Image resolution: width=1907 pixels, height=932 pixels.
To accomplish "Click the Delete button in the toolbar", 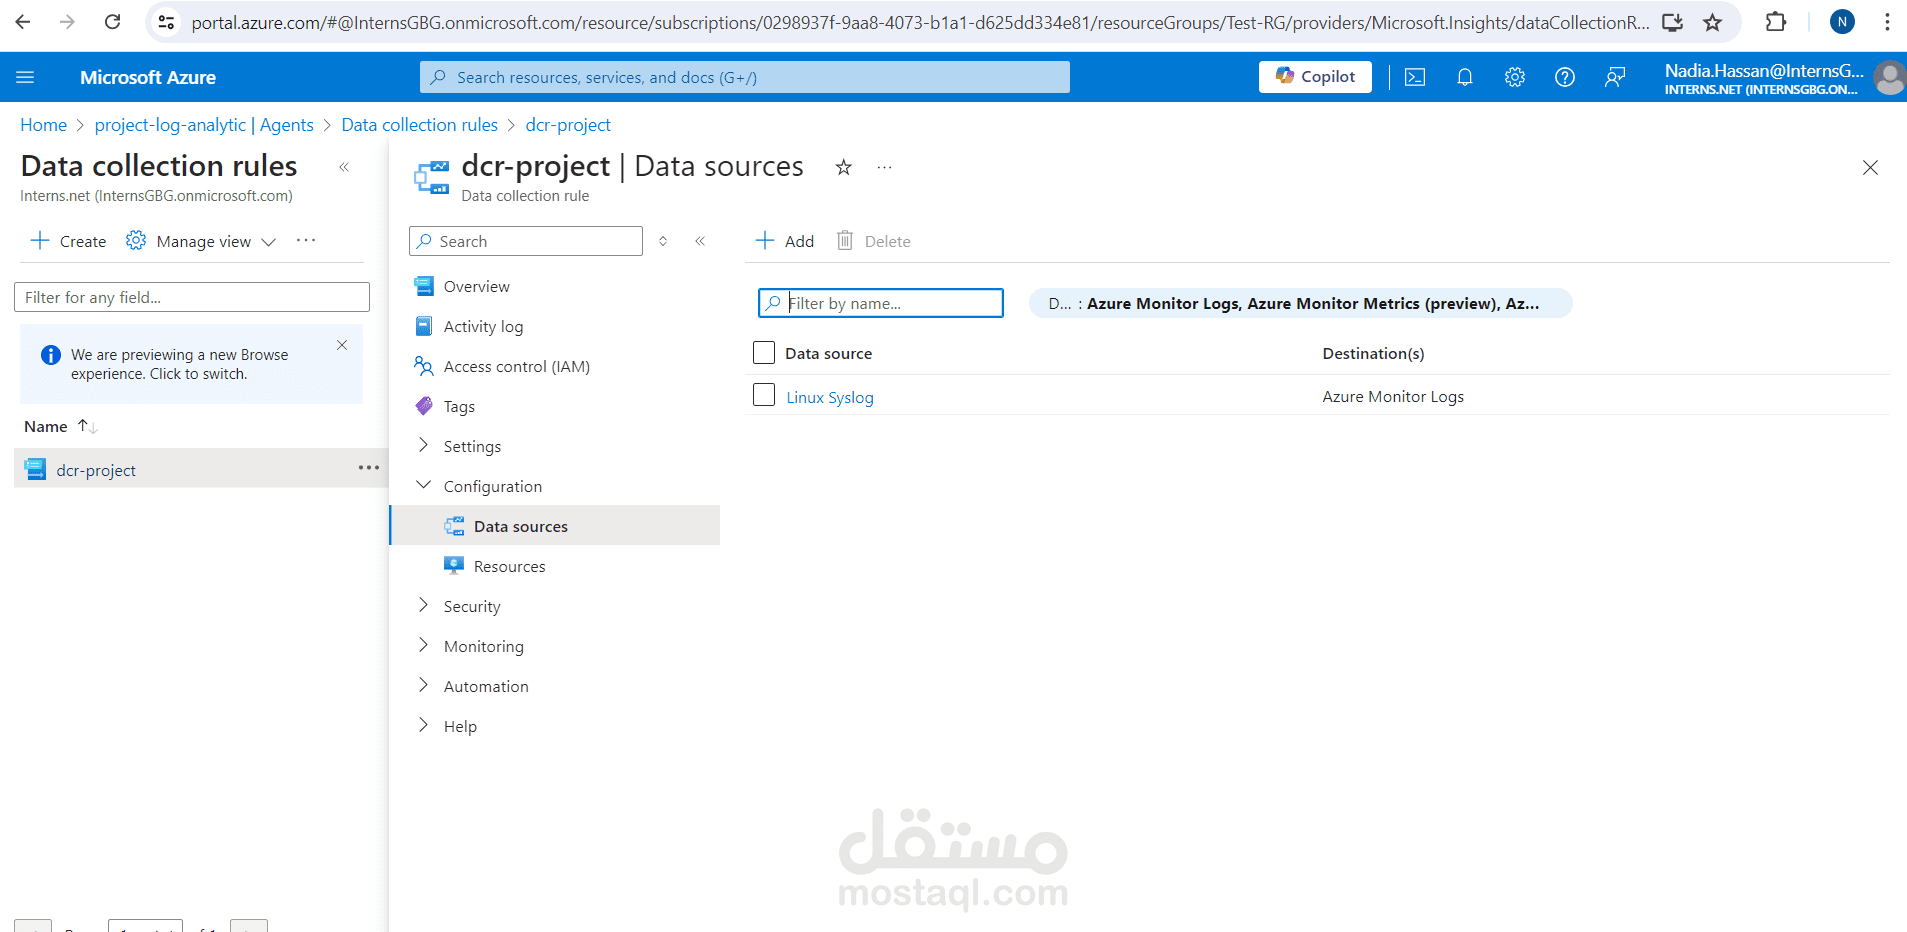I will click(874, 241).
